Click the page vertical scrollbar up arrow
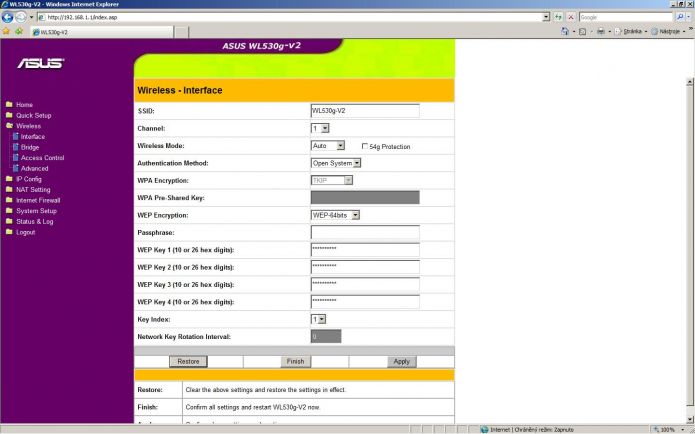The width and height of the screenshot is (695, 434). pyautogui.click(x=690, y=82)
